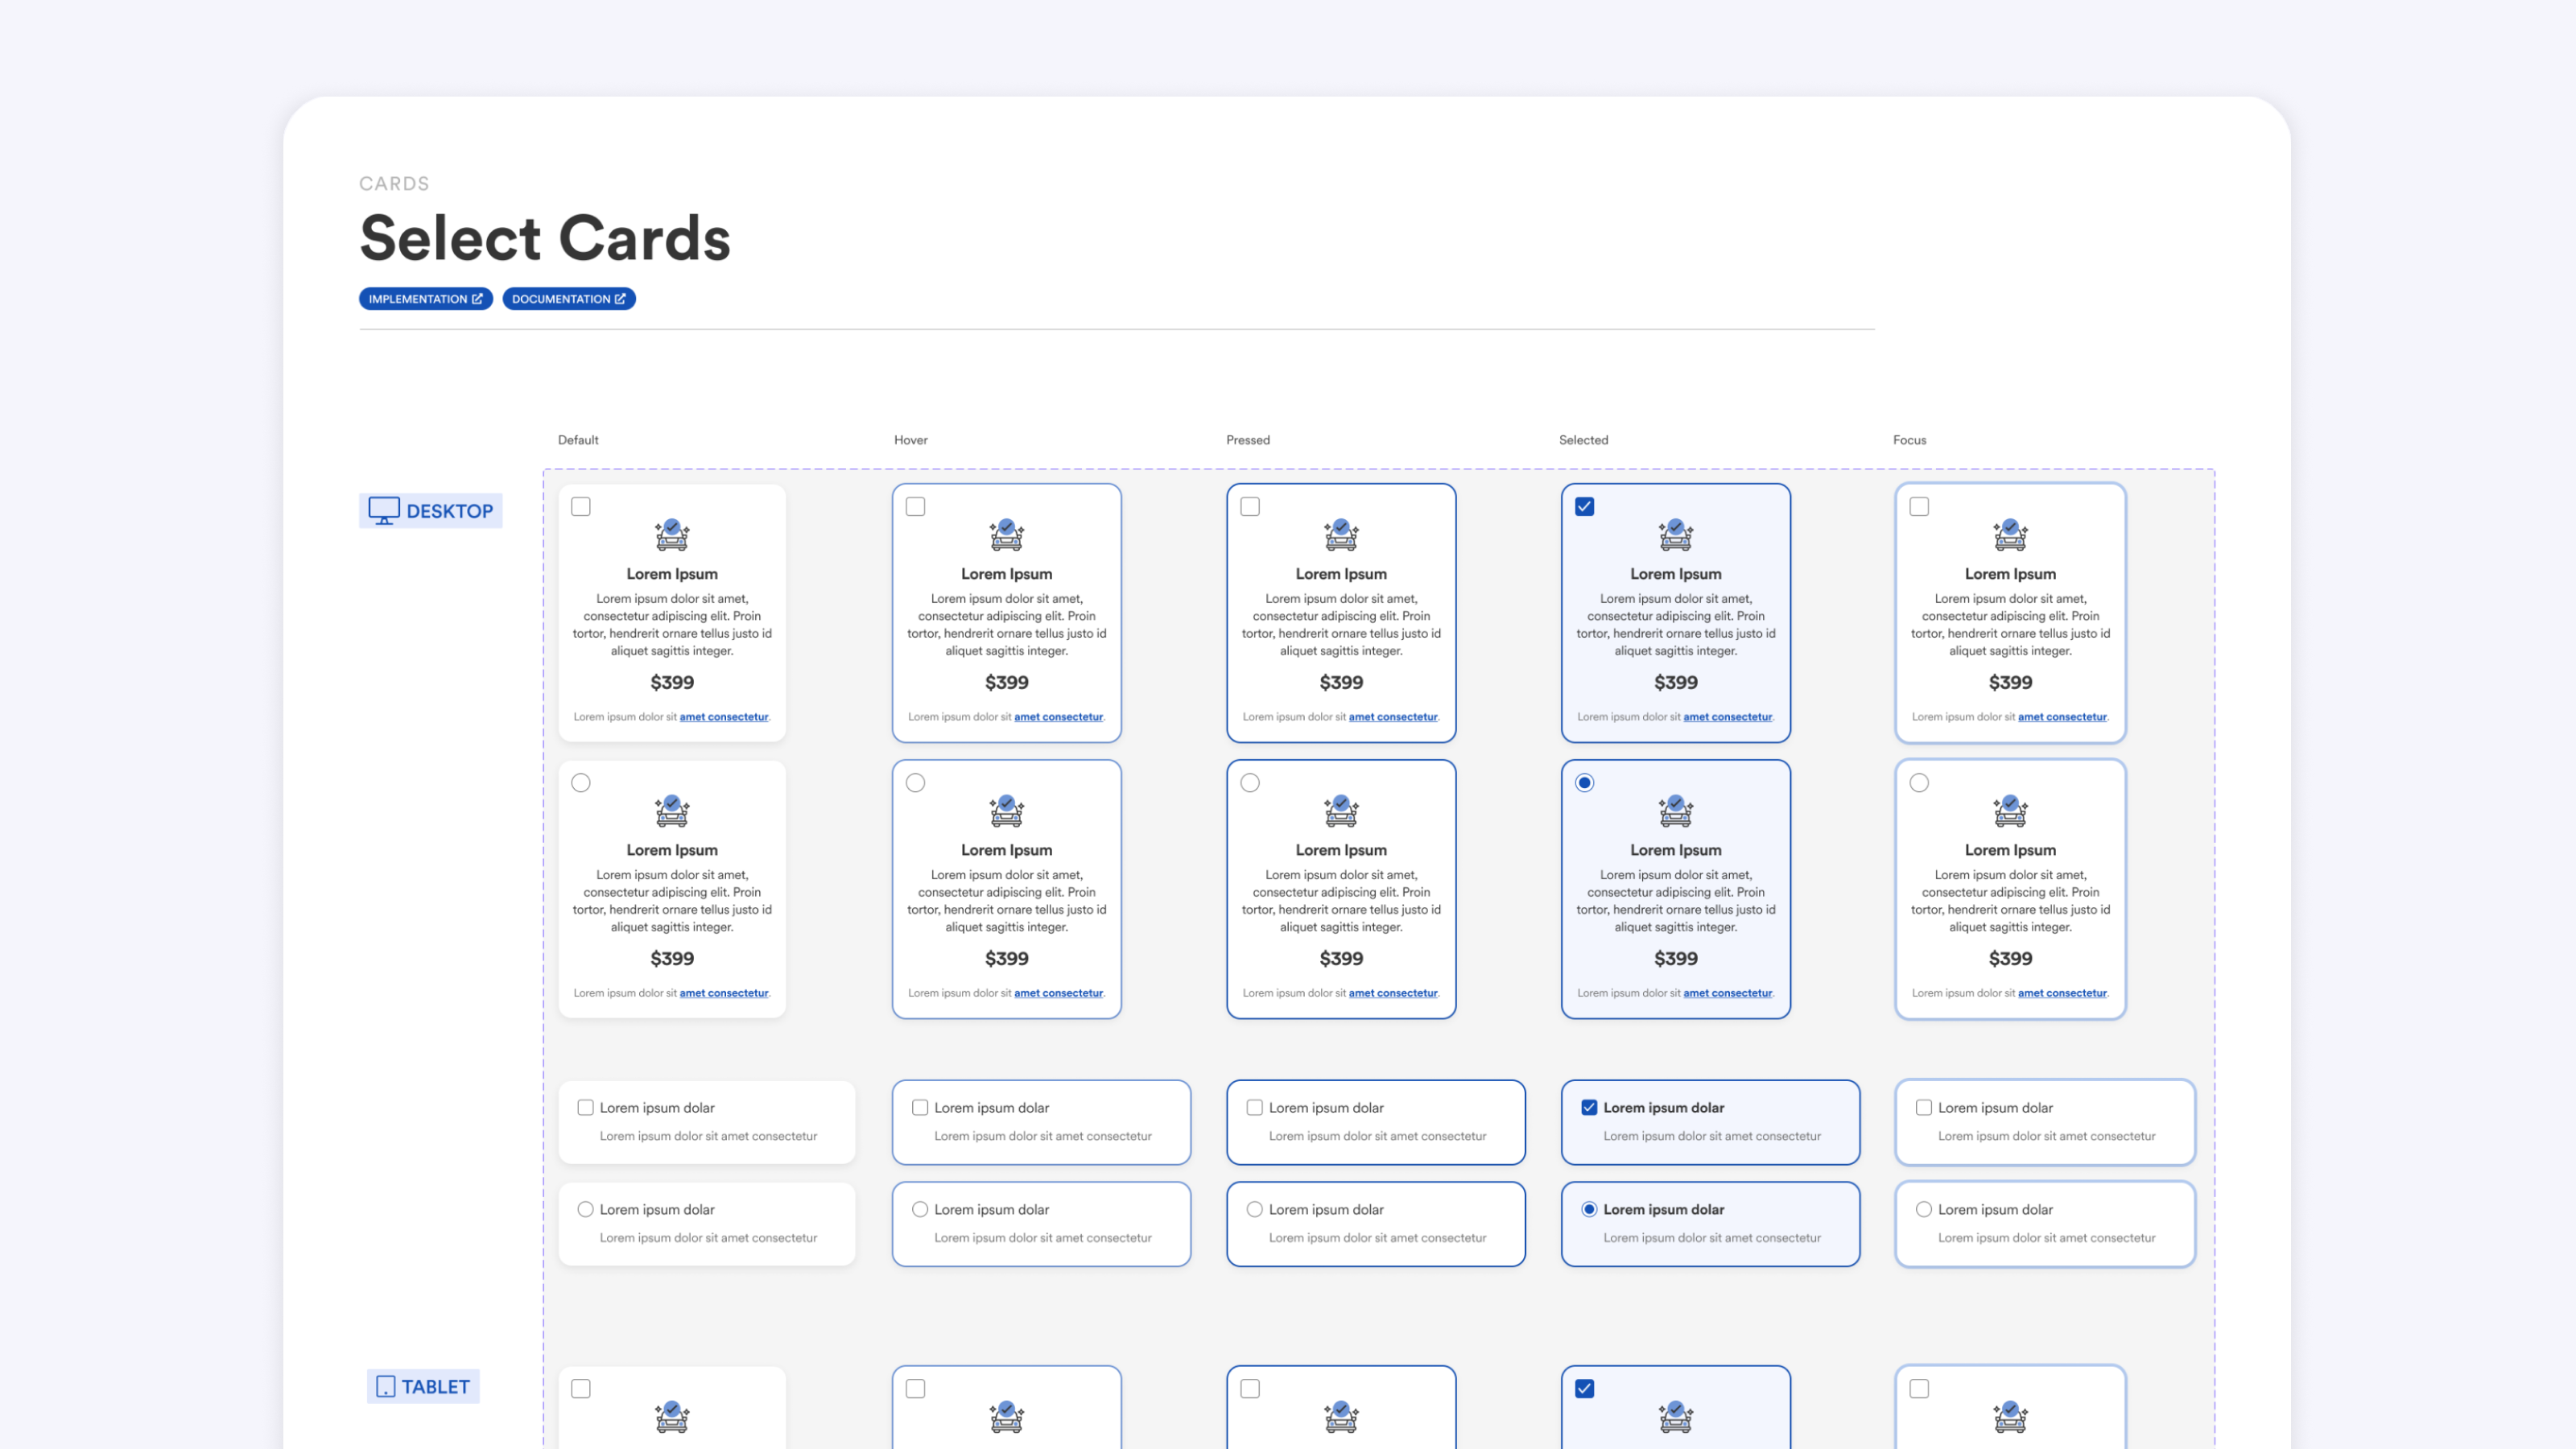This screenshot has height=1449, width=2576.
Task: Toggle checked box in Selected compact card
Action: (x=1589, y=1107)
